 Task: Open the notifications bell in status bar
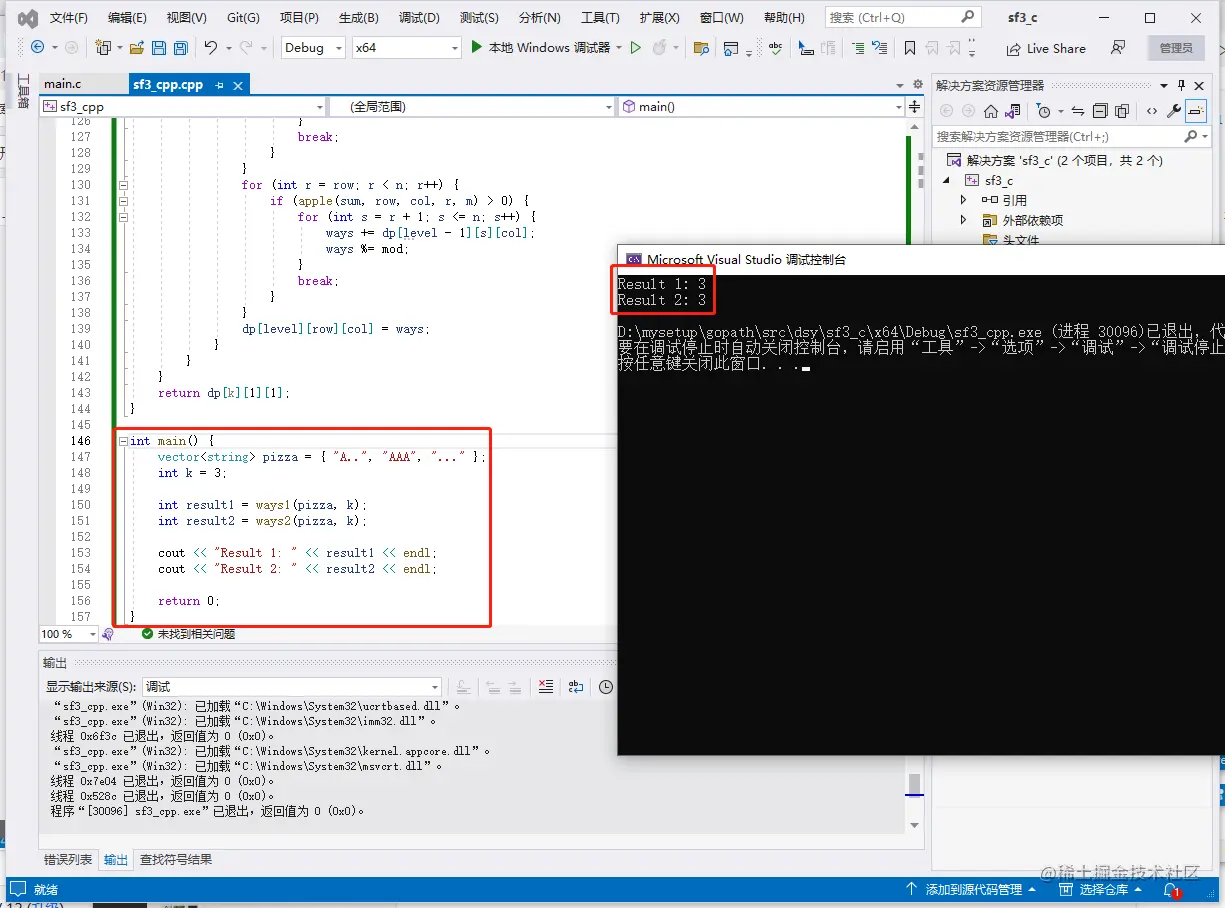click(1170, 889)
